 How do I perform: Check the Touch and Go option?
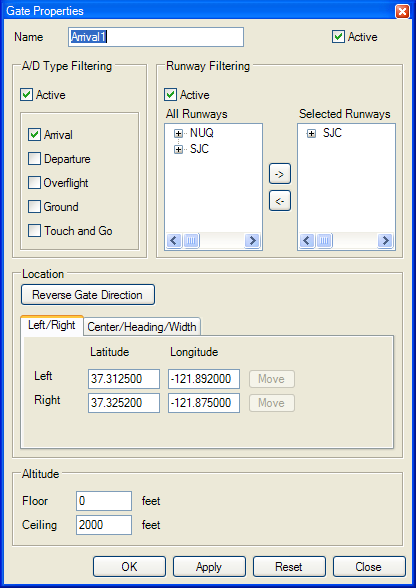34,231
